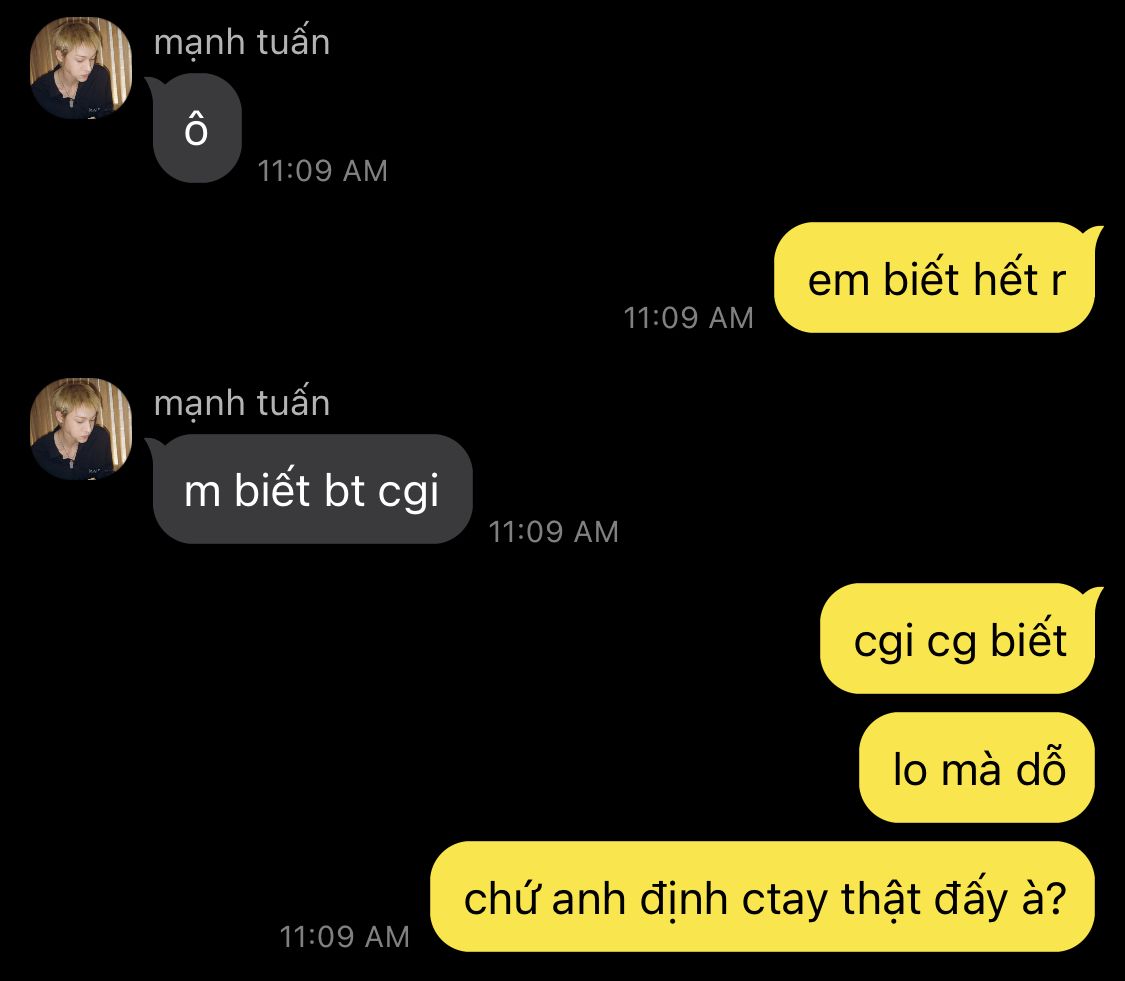This screenshot has width=1125, height=981.
Task: Click the 11:09 AM timestamp beside the "ô" bubble
Action: pyautogui.click(x=322, y=171)
